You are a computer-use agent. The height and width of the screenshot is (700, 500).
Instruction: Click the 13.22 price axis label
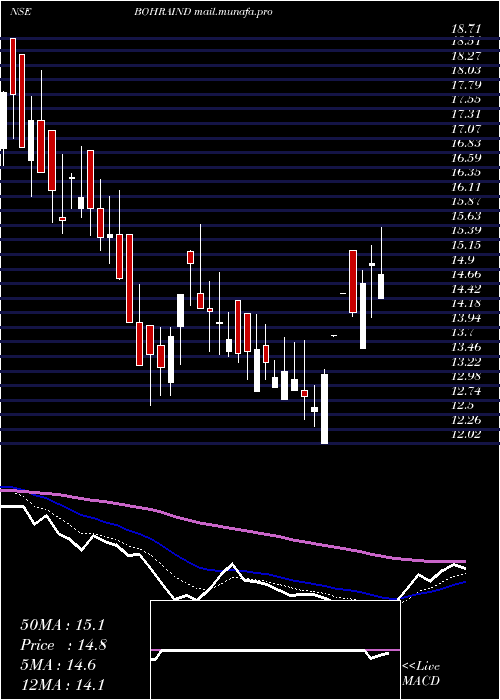466,362
